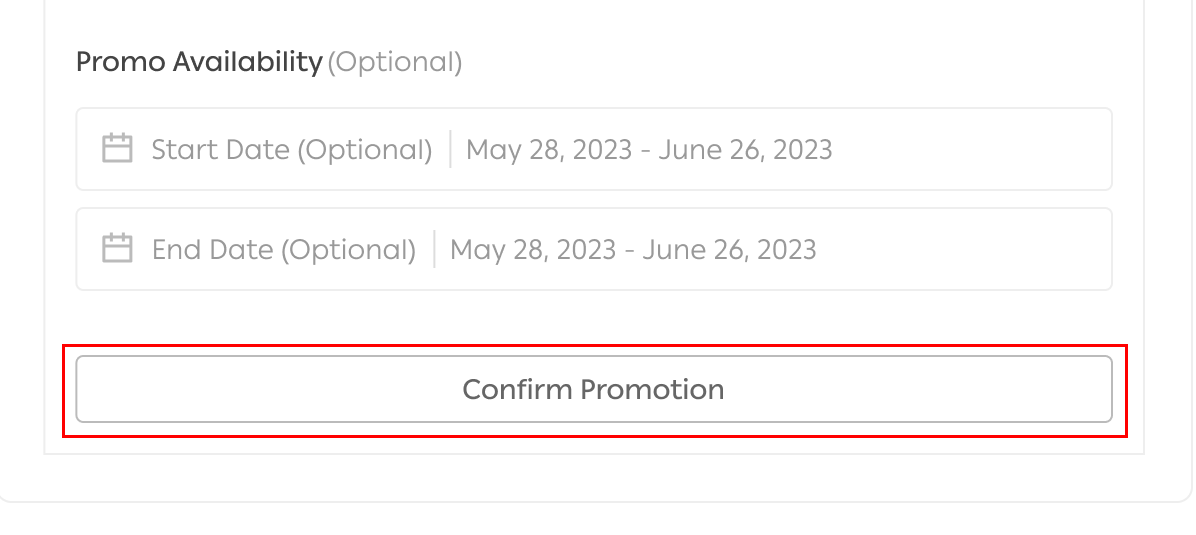Click the calendar icon beside Start Date
This screenshot has width=1196, height=535.
click(x=118, y=149)
